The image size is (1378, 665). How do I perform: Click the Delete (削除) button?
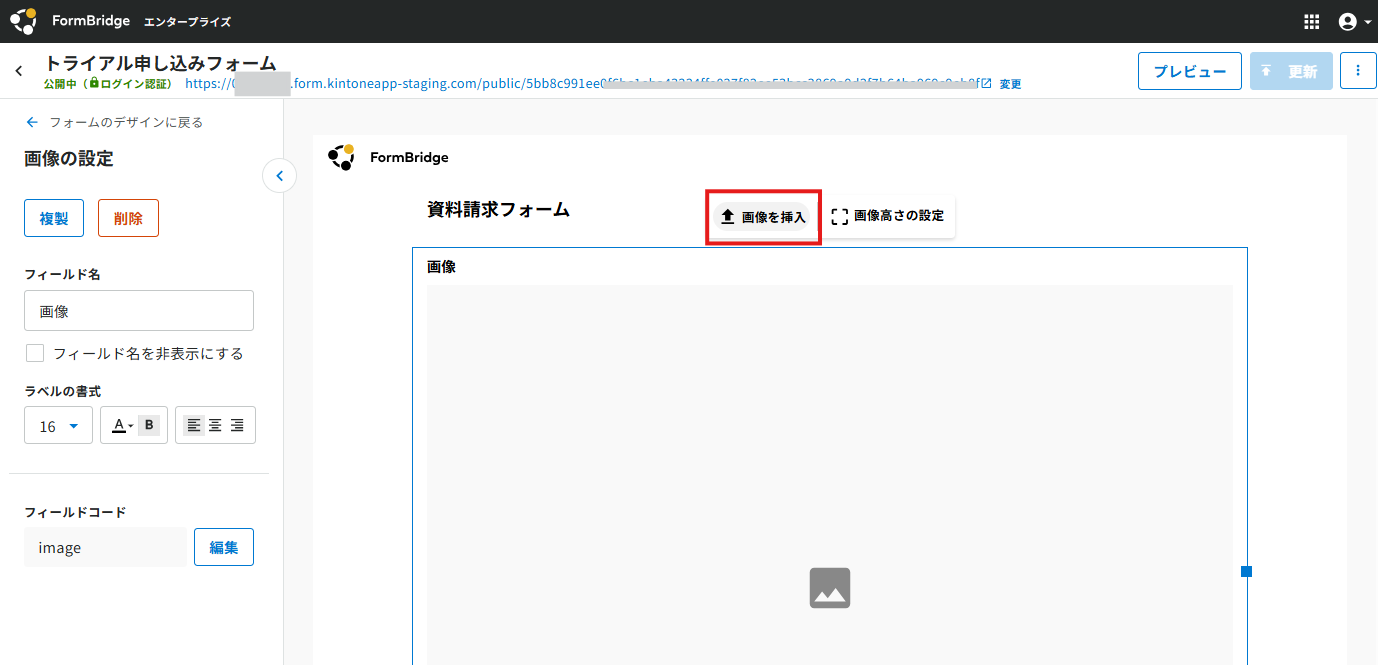(x=128, y=218)
